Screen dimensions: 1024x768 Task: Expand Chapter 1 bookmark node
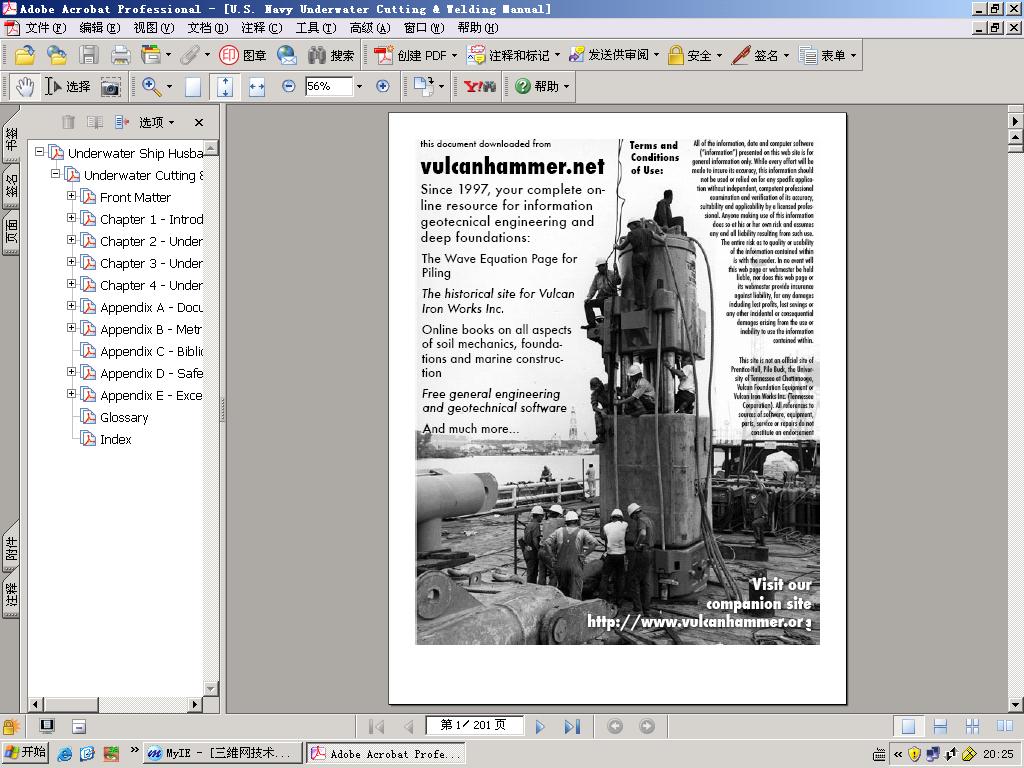click(71, 217)
